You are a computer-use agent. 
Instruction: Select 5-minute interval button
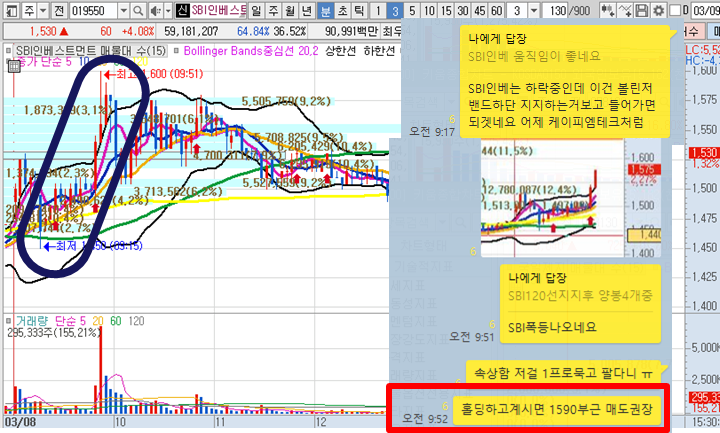(x=412, y=10)
